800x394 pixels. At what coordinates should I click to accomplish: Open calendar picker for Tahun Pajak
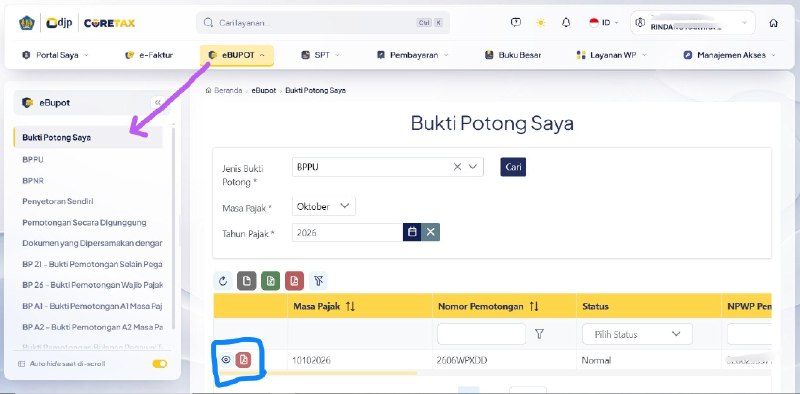tap(412, 232)
